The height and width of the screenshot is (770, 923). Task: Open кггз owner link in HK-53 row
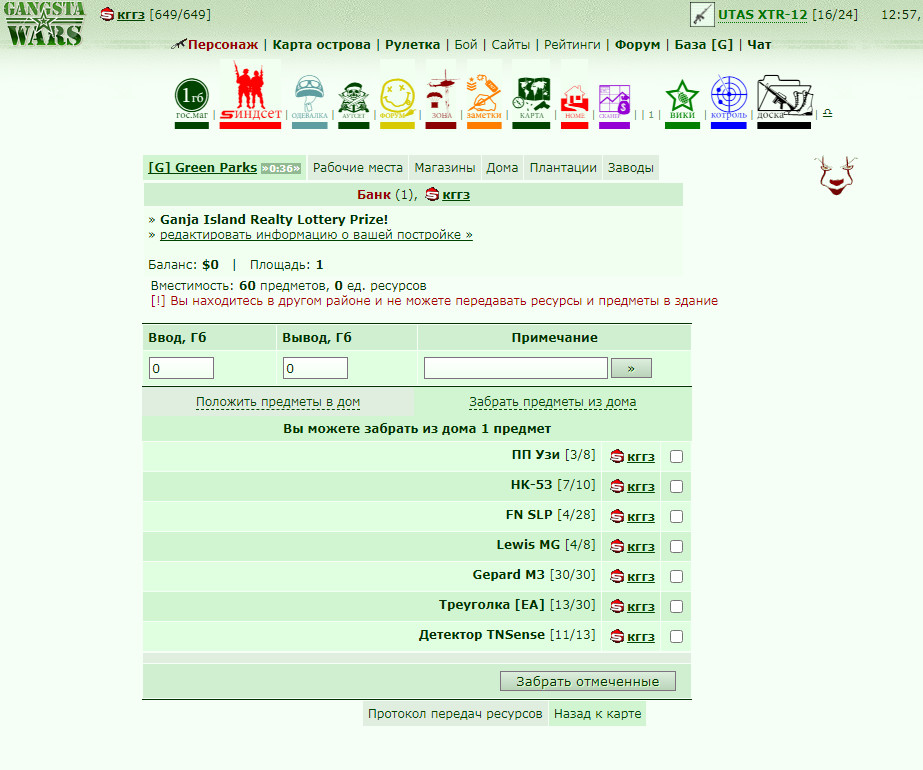click(x=641, y=487)
